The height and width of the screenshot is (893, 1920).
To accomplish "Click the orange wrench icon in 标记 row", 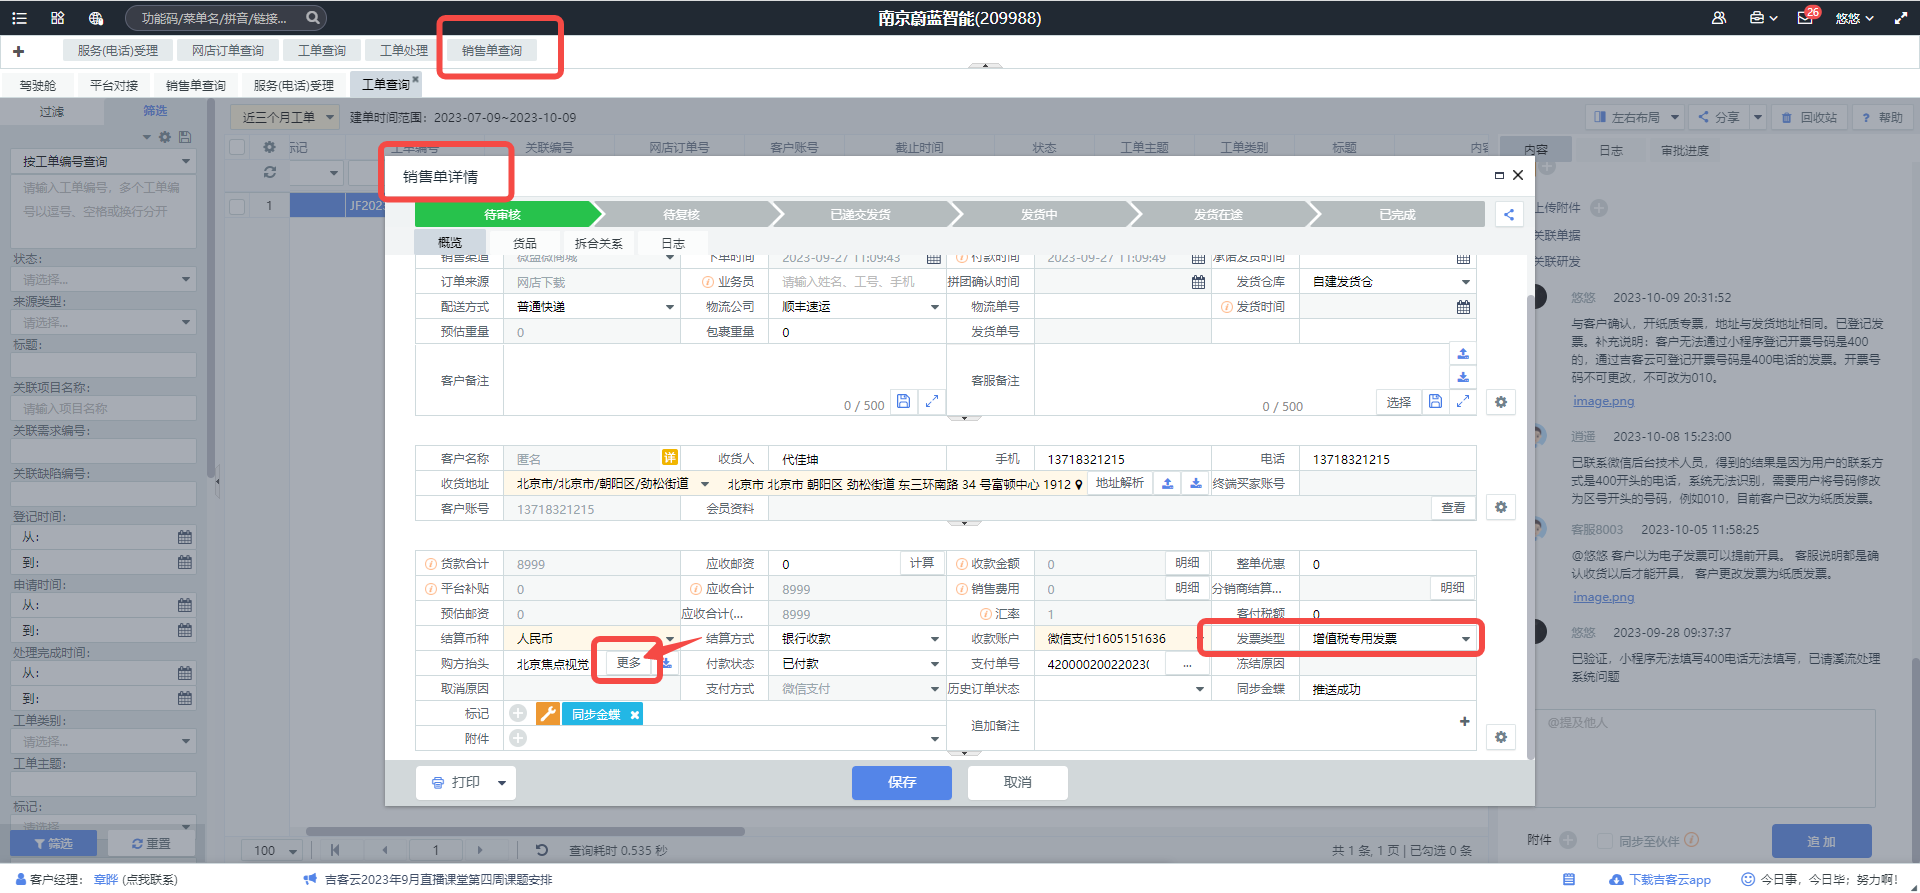I will click(x=547, y=714).
